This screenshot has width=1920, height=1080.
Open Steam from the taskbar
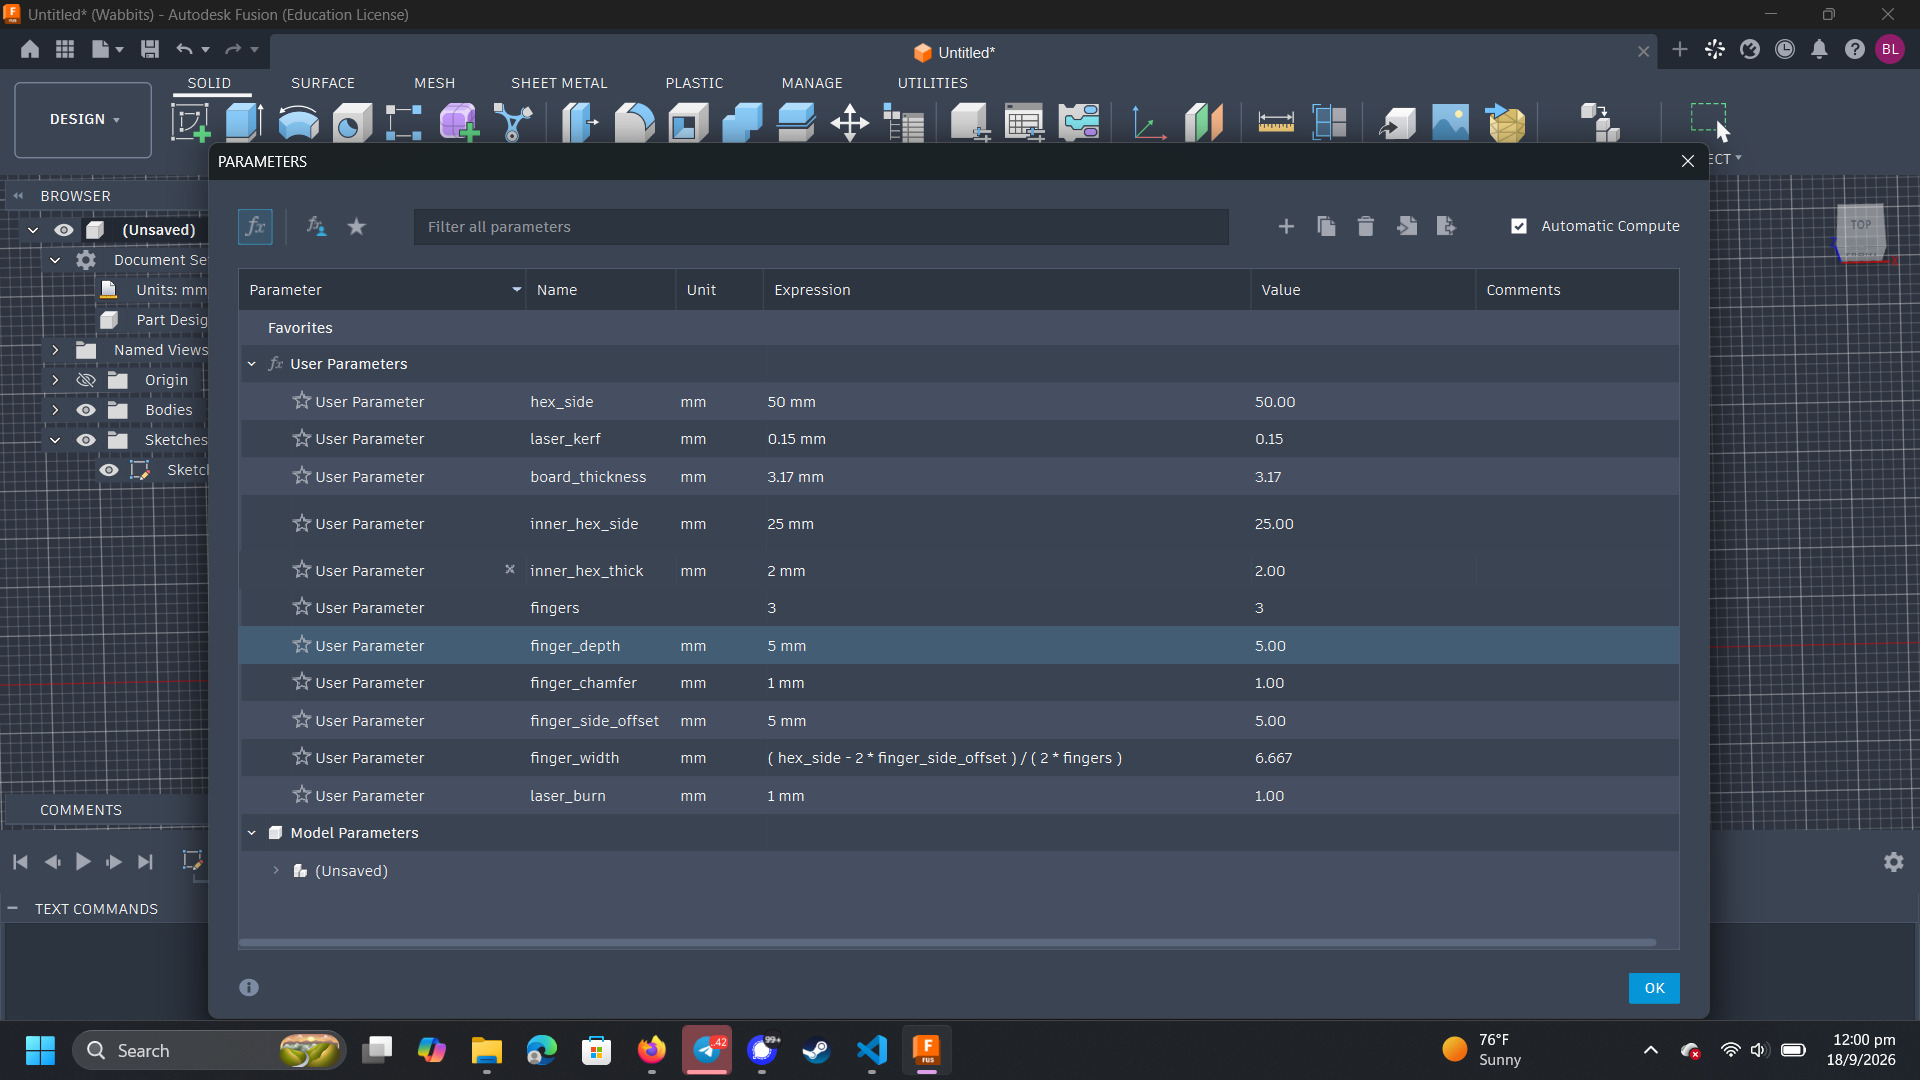(x=817, y=1050)
